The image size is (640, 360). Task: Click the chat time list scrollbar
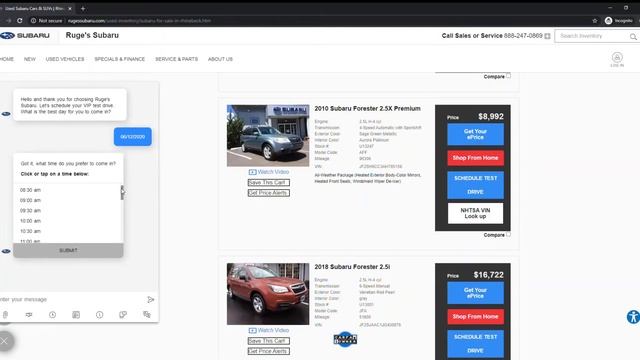point(122,192)
